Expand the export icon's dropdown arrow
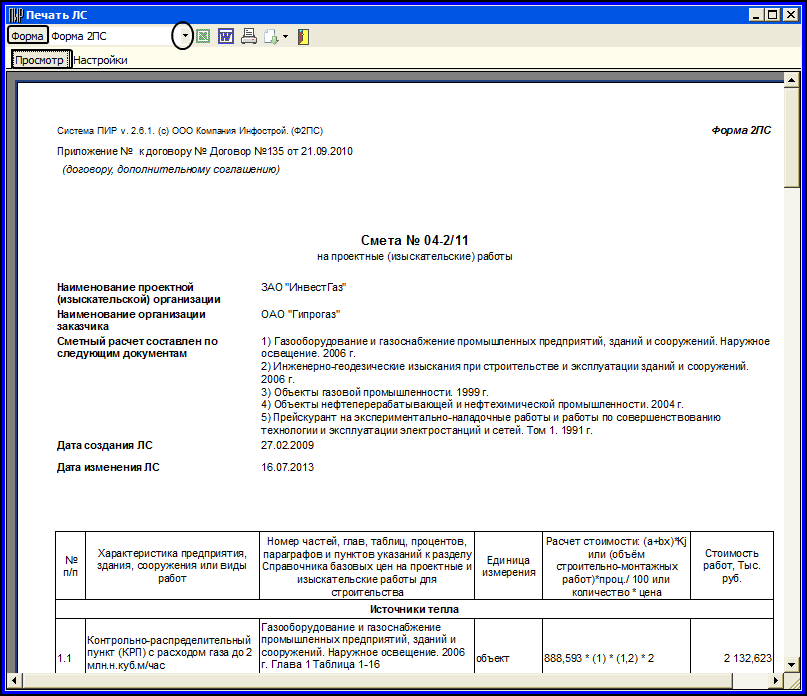The width and height of the screenshot is (807, 696). [x=286, y=37]
